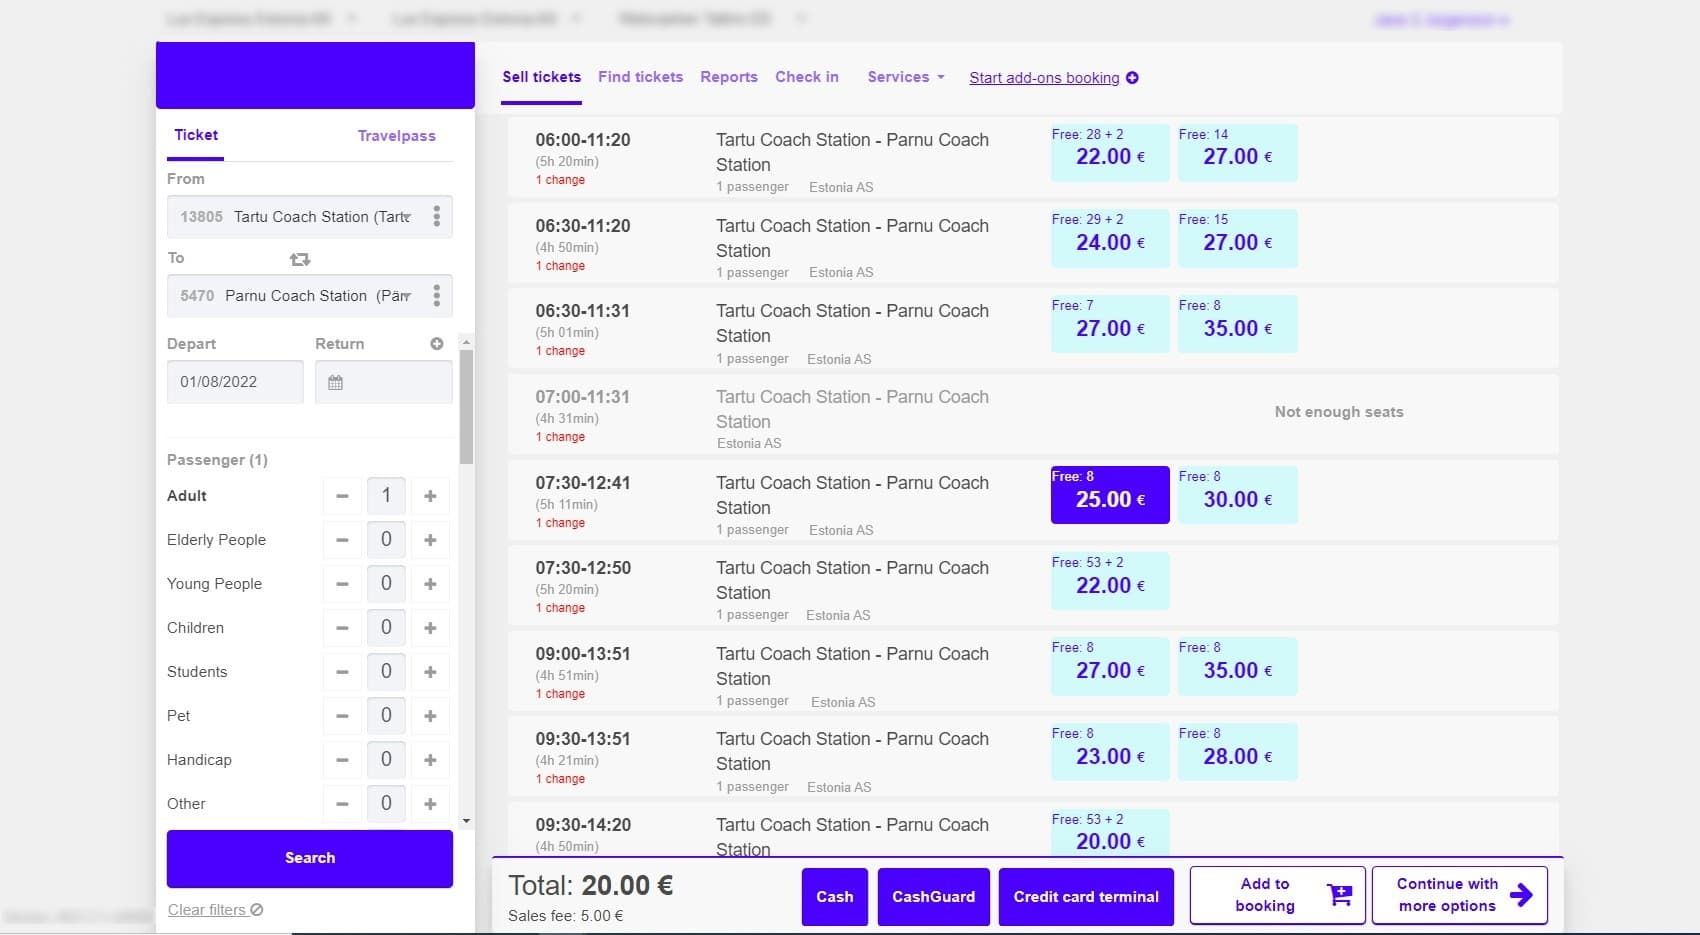The height and width of the screenshot is (935, 1700).
Task: Open the Find tickets tab
Action: point(640,77)
